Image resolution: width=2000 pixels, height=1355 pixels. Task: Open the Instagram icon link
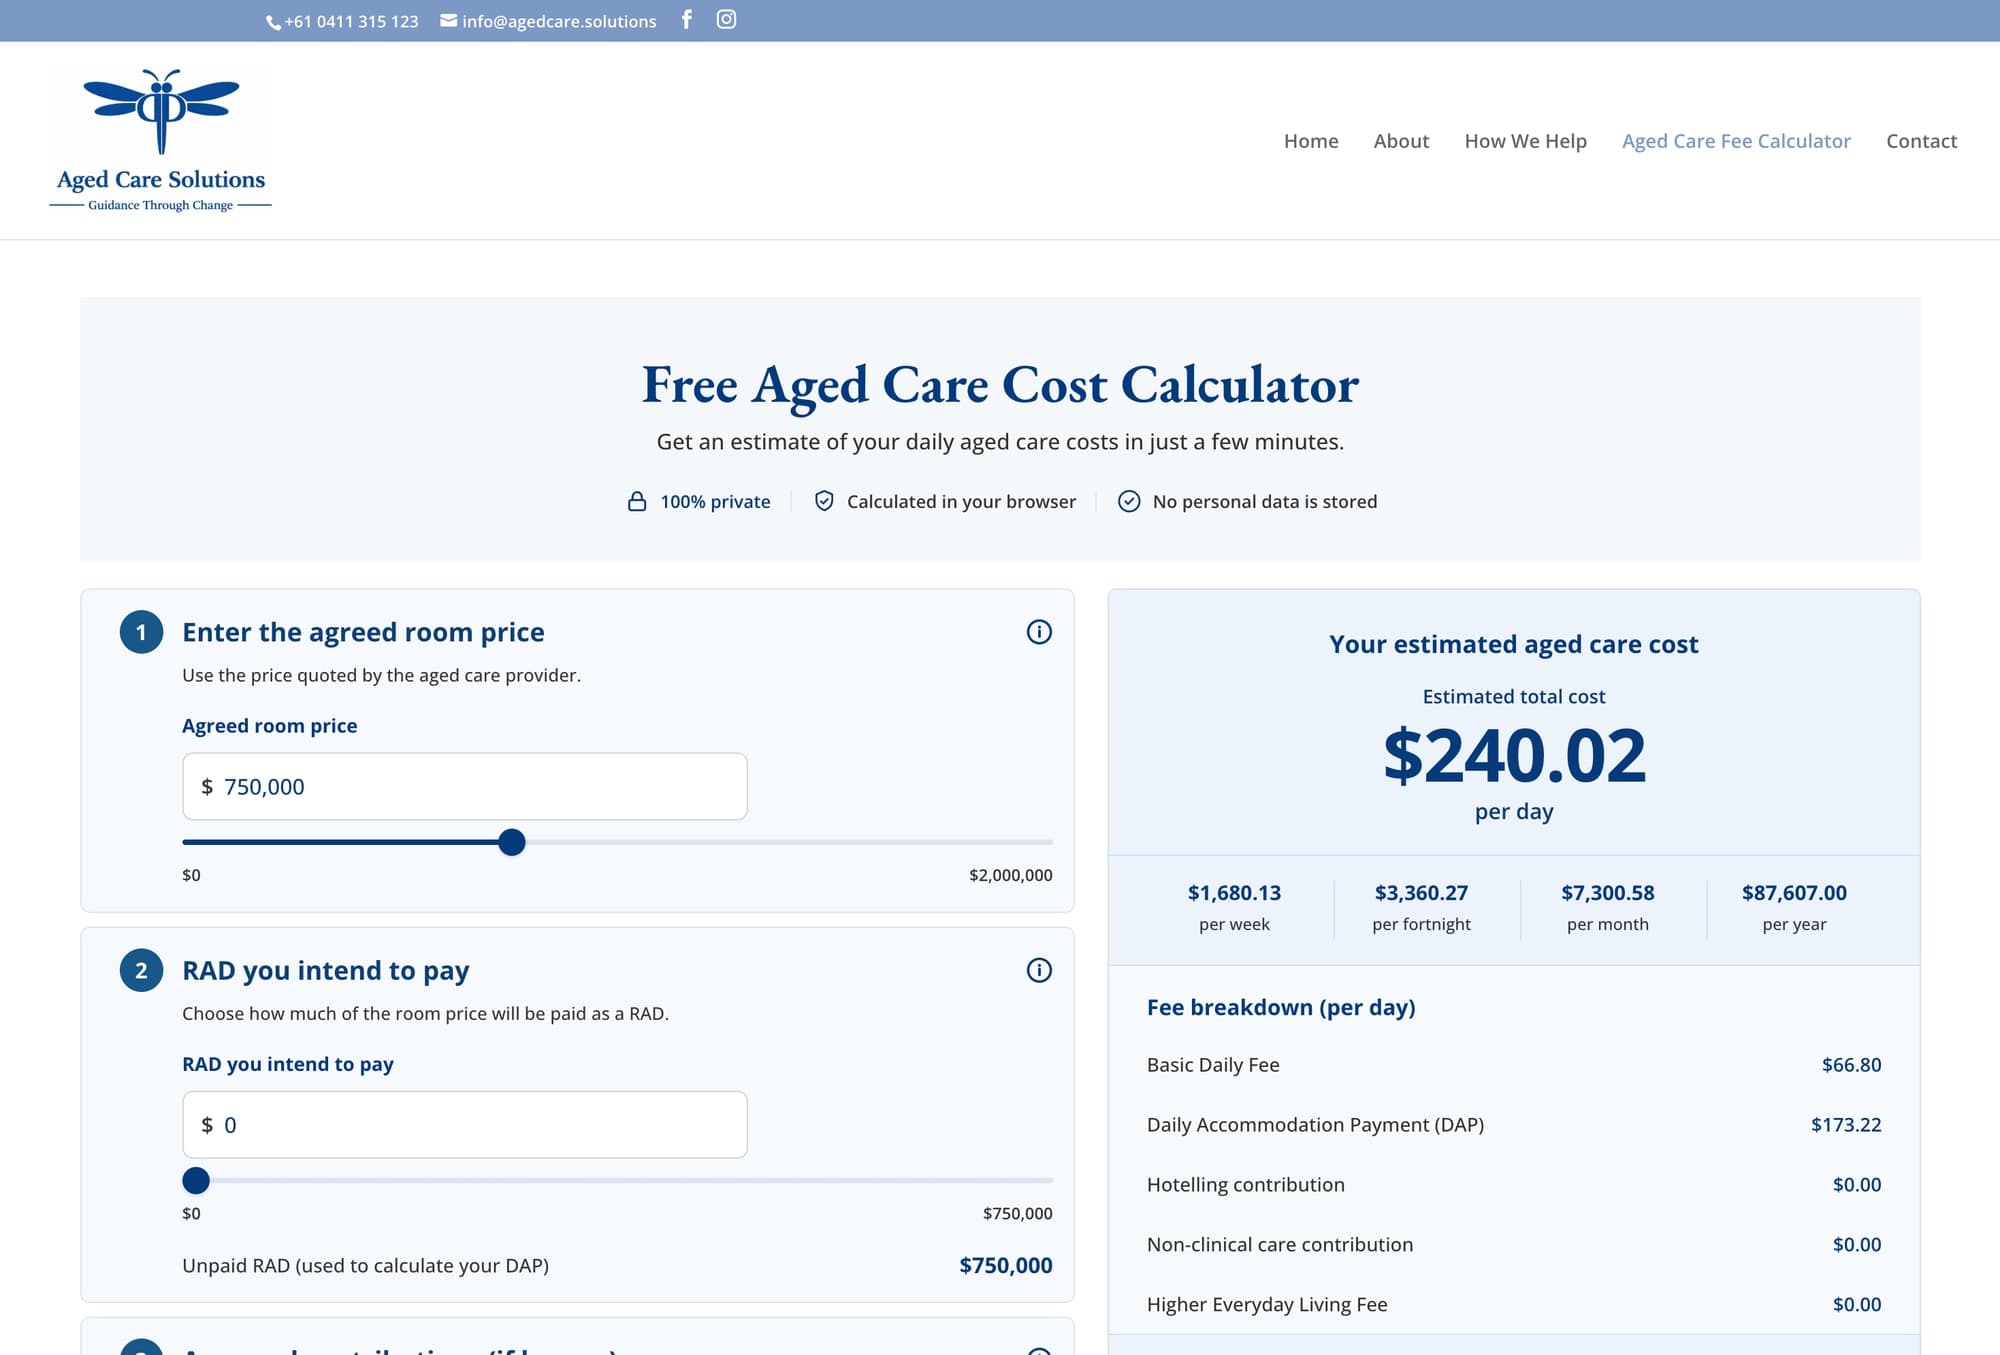pyautogui.click(x=727, y=19)
